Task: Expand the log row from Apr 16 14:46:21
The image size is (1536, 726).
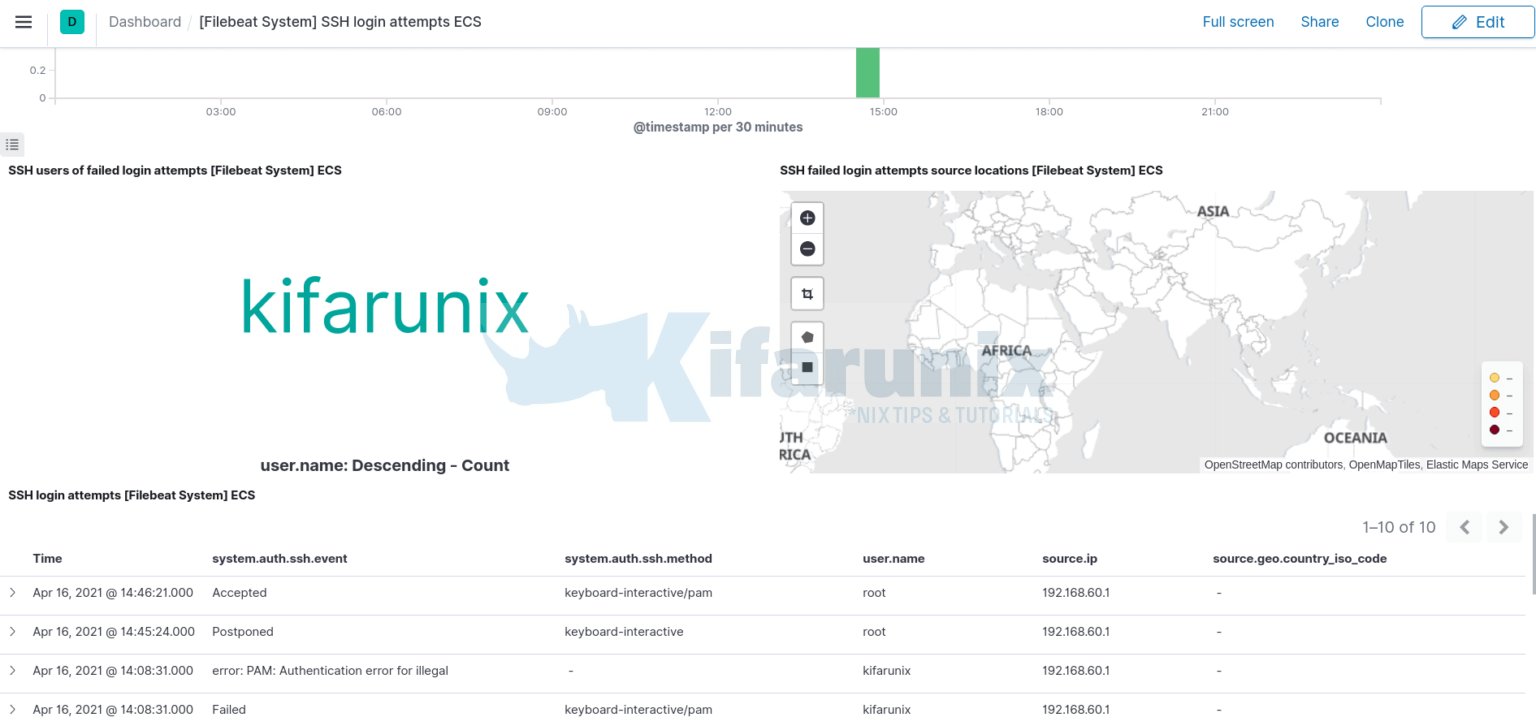Action: (12, 592)
